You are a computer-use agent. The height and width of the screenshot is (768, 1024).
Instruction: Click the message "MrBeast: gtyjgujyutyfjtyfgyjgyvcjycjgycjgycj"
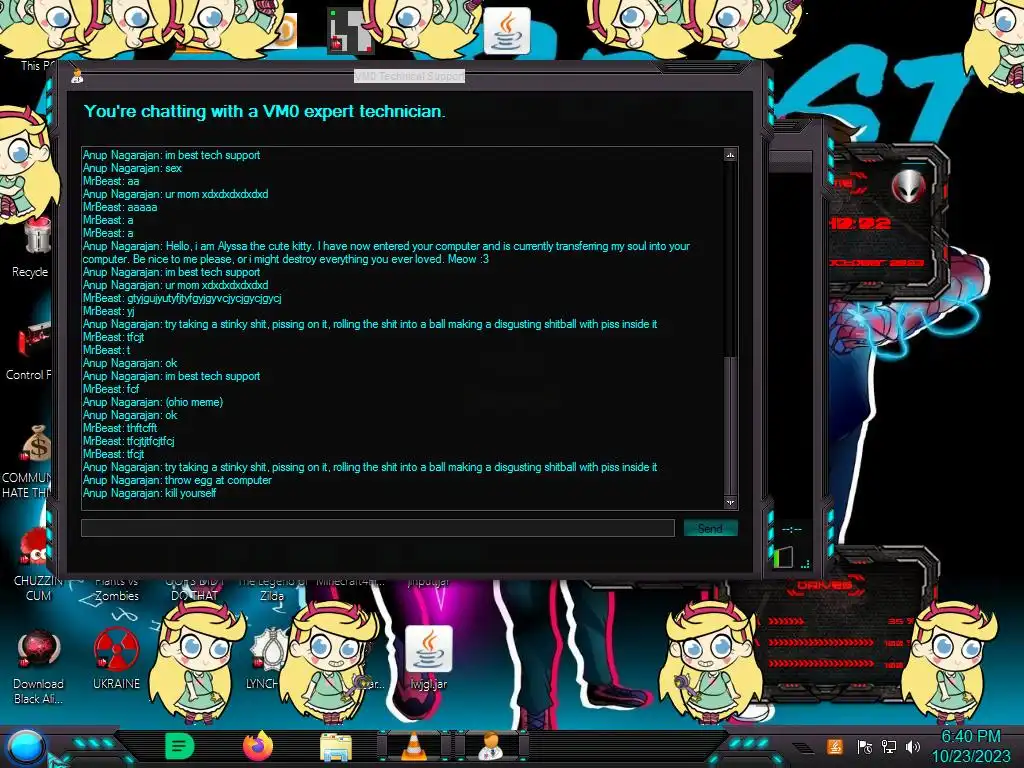click(182, 298)
